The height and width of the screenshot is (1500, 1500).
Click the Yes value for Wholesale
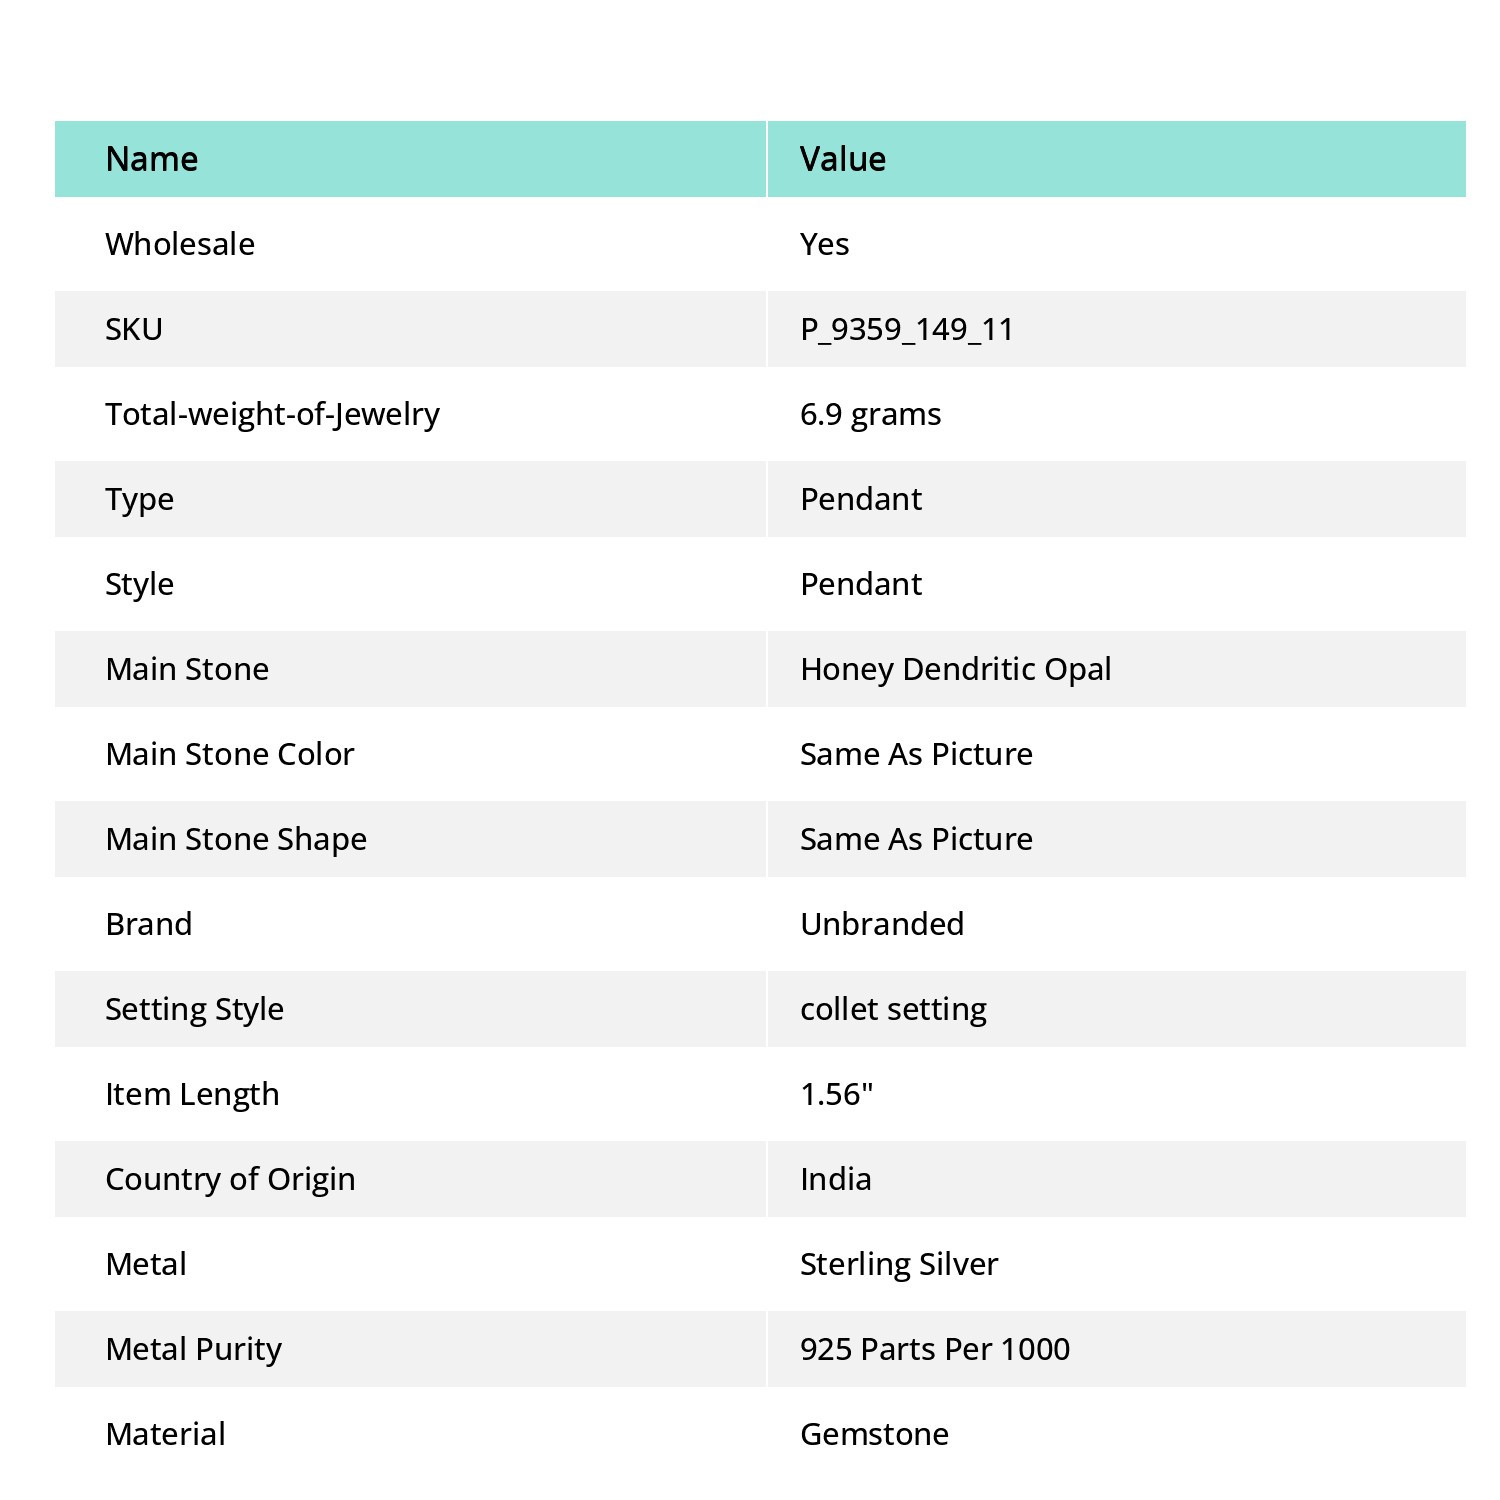click(825, 244)
